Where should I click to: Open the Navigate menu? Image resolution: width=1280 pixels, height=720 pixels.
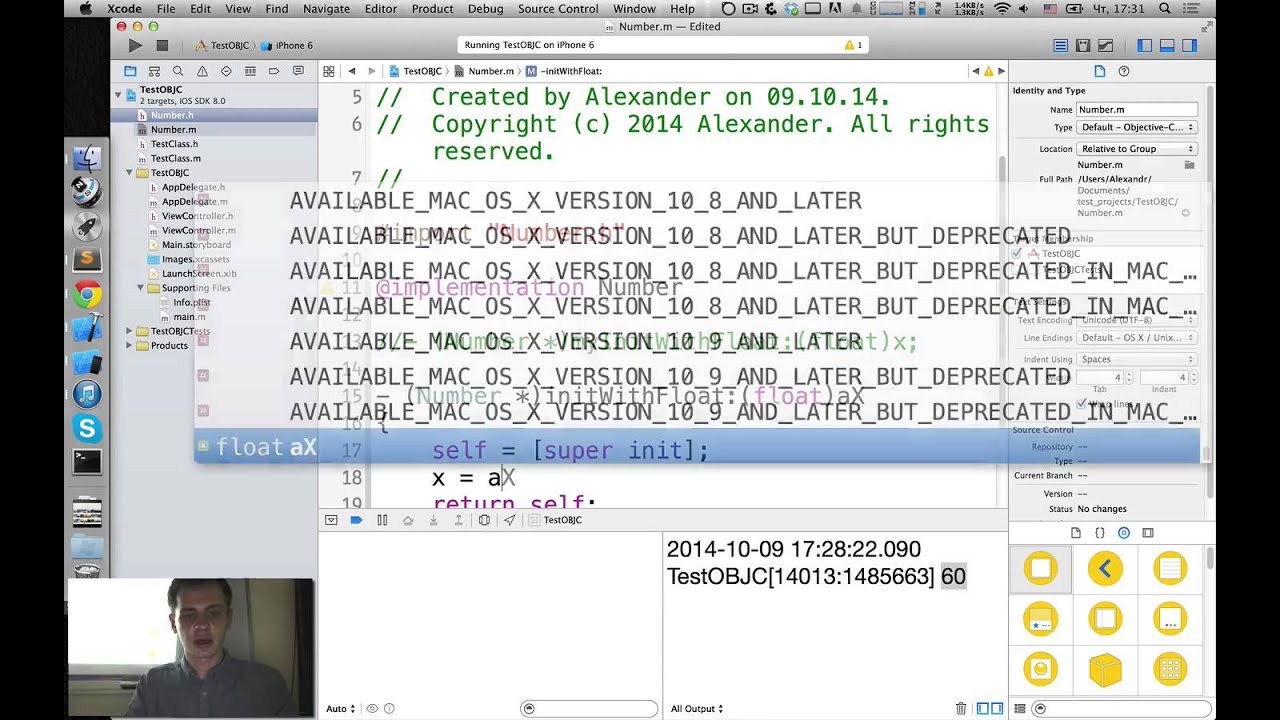coord(327,9)
